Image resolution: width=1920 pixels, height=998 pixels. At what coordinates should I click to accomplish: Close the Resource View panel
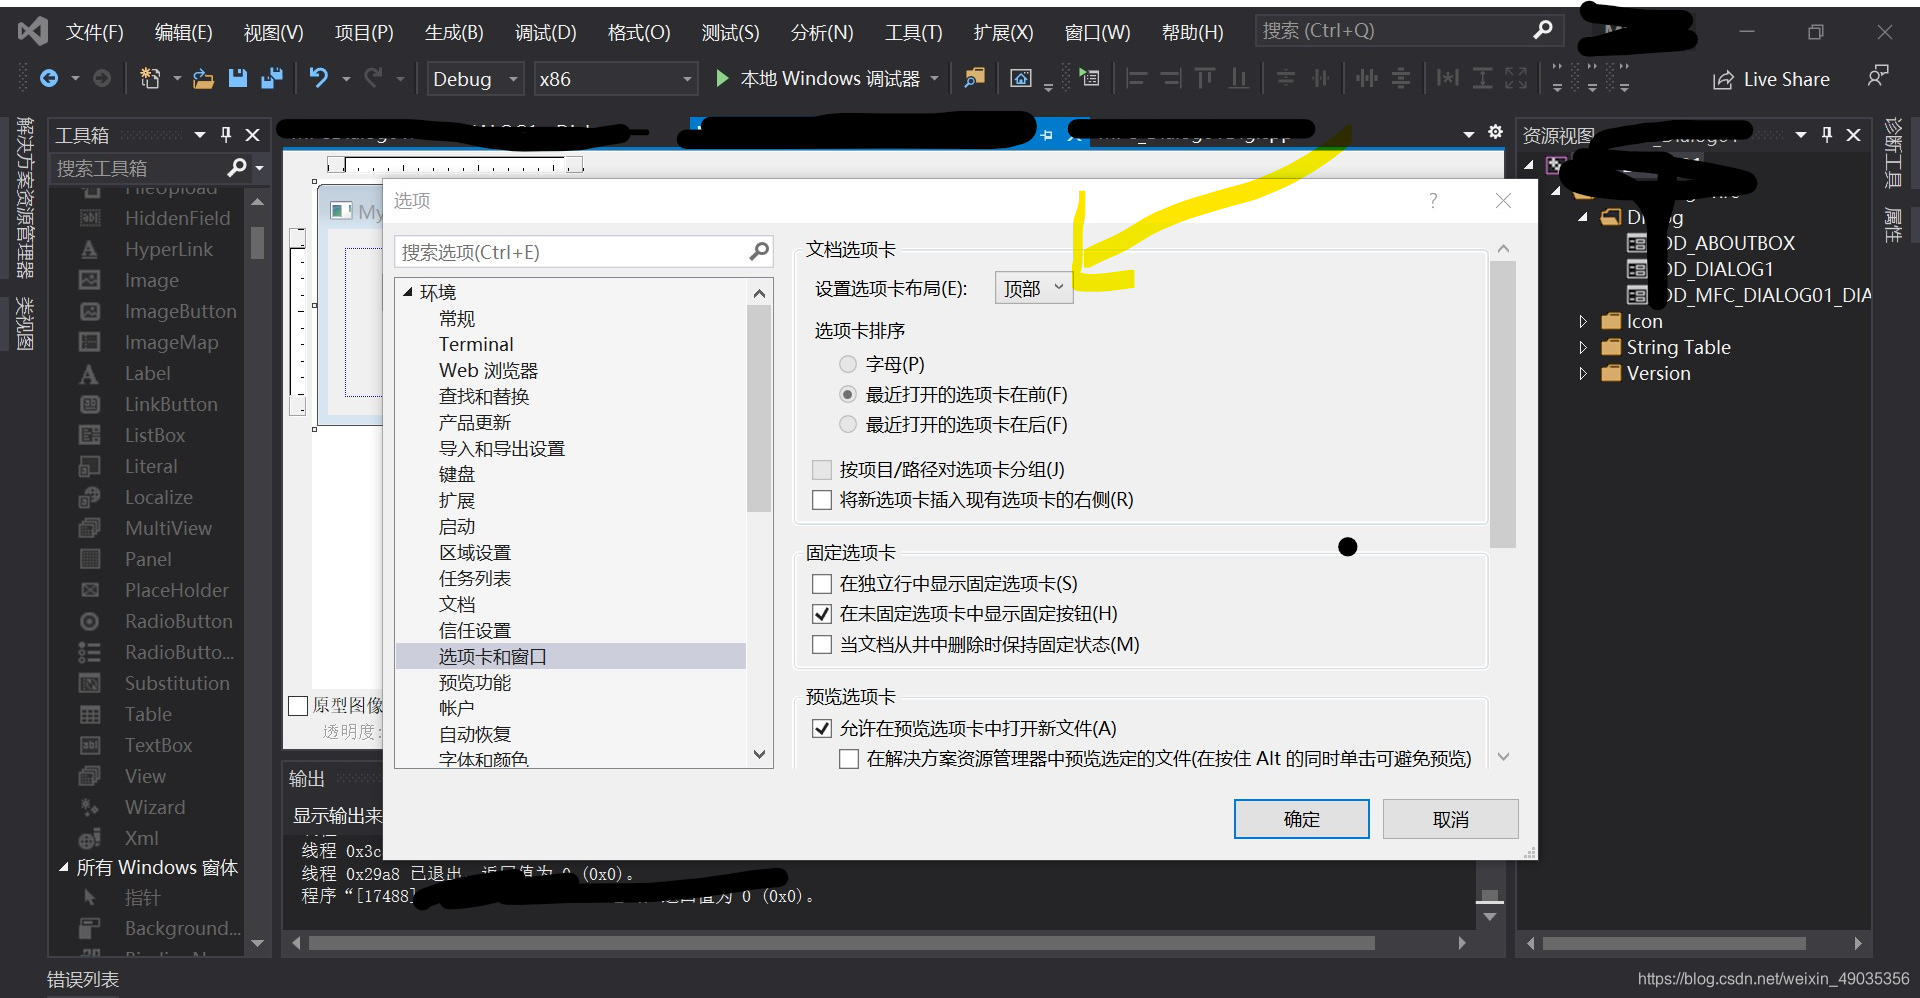[1853, 134]
